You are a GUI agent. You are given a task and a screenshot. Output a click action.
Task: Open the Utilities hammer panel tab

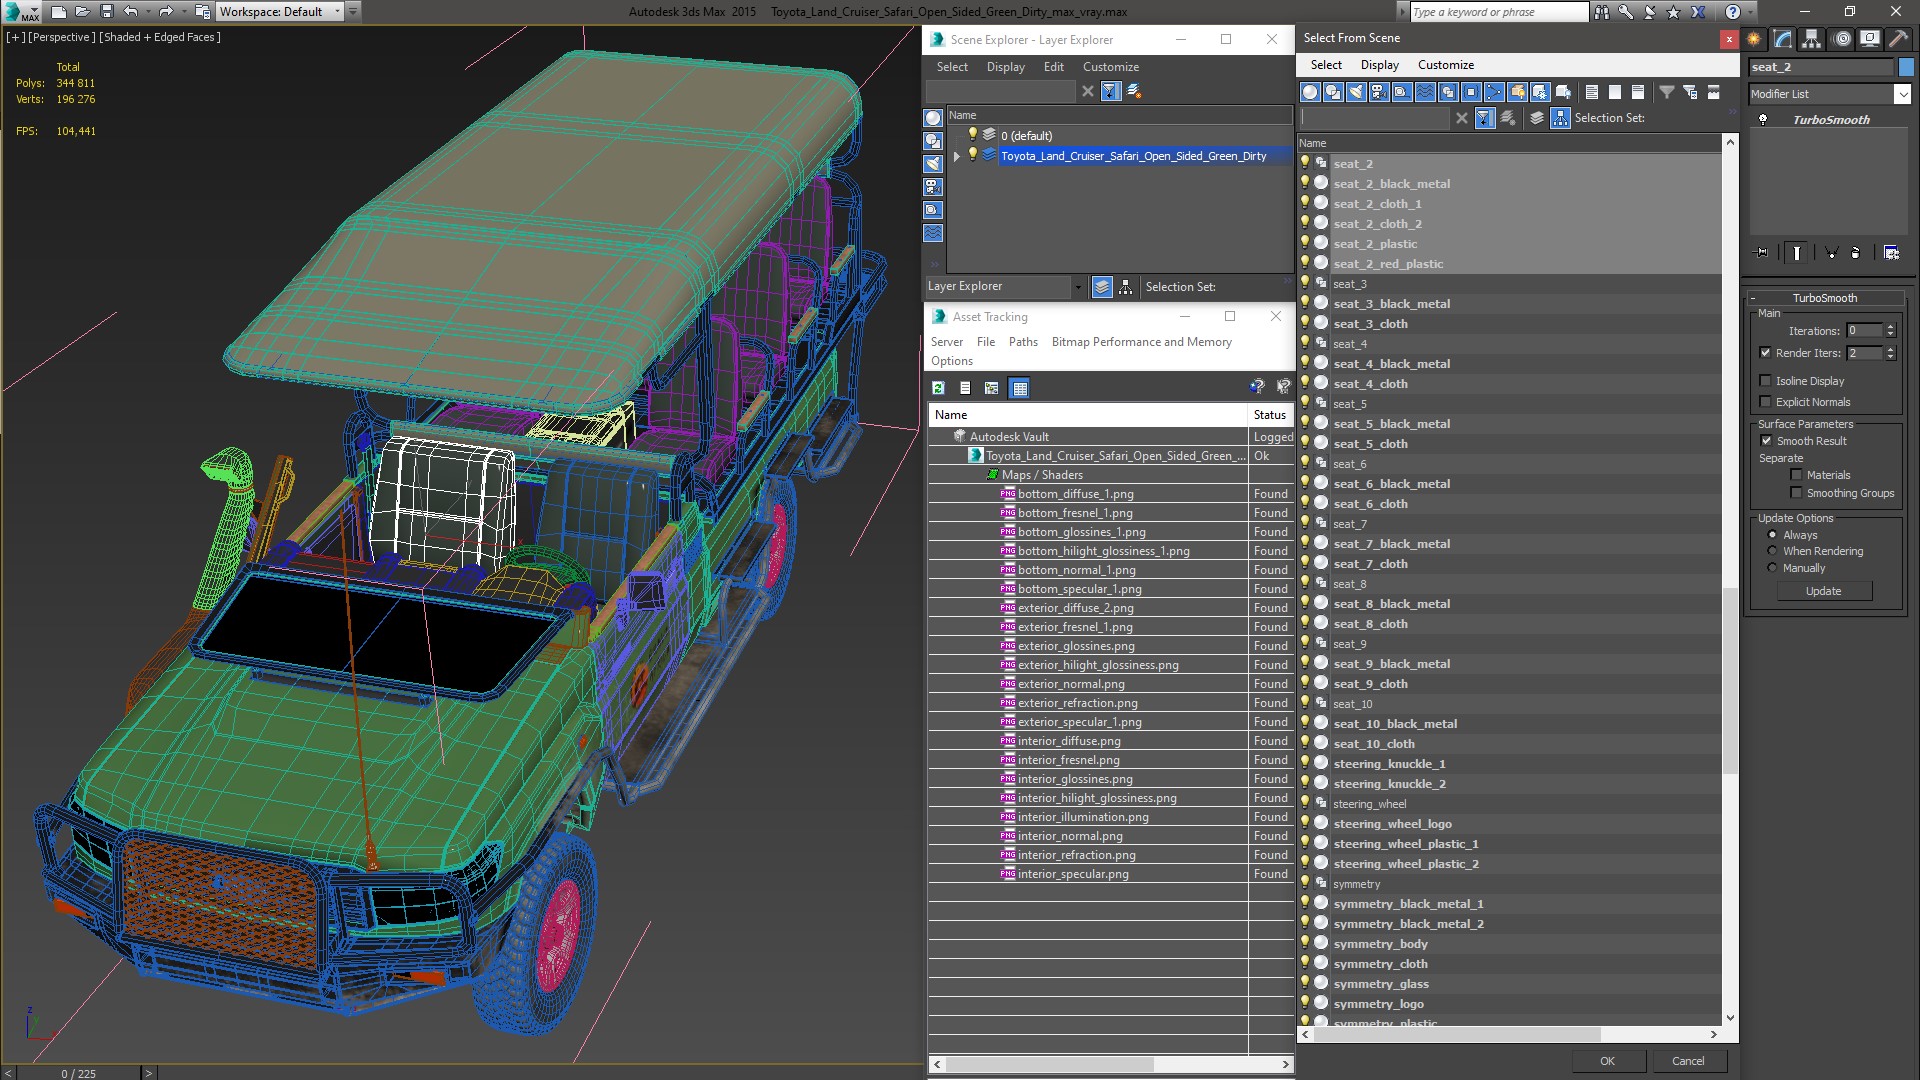tap(1898, 39)
